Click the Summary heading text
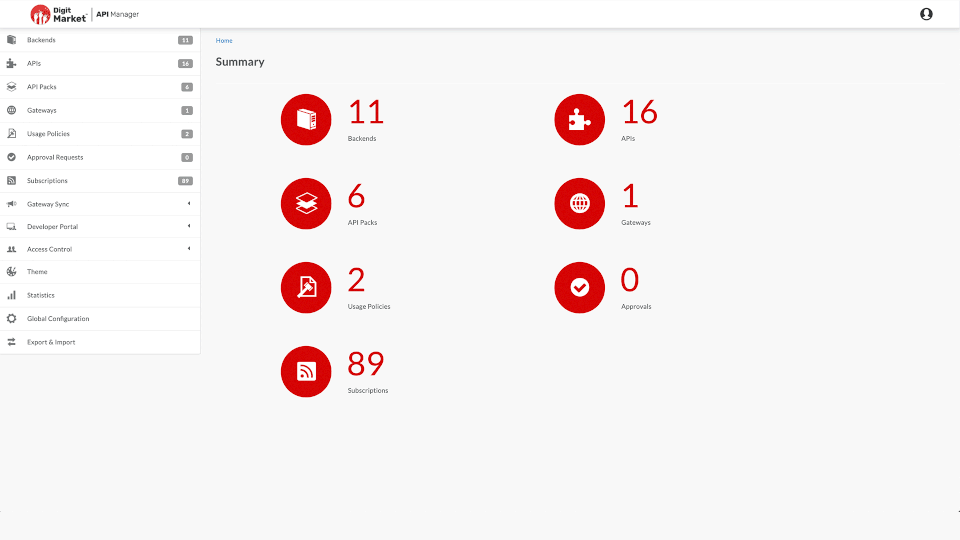Screen dimensions: 960x540 [x=240, y=62]
